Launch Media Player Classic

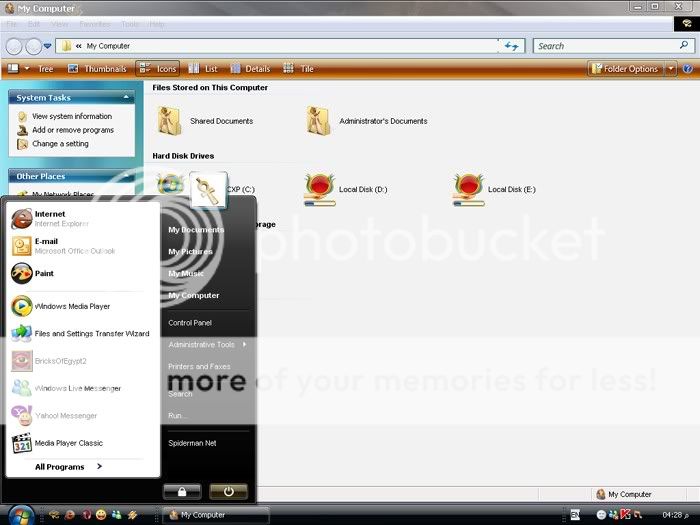pyautogui.click(x=57, y=443)
